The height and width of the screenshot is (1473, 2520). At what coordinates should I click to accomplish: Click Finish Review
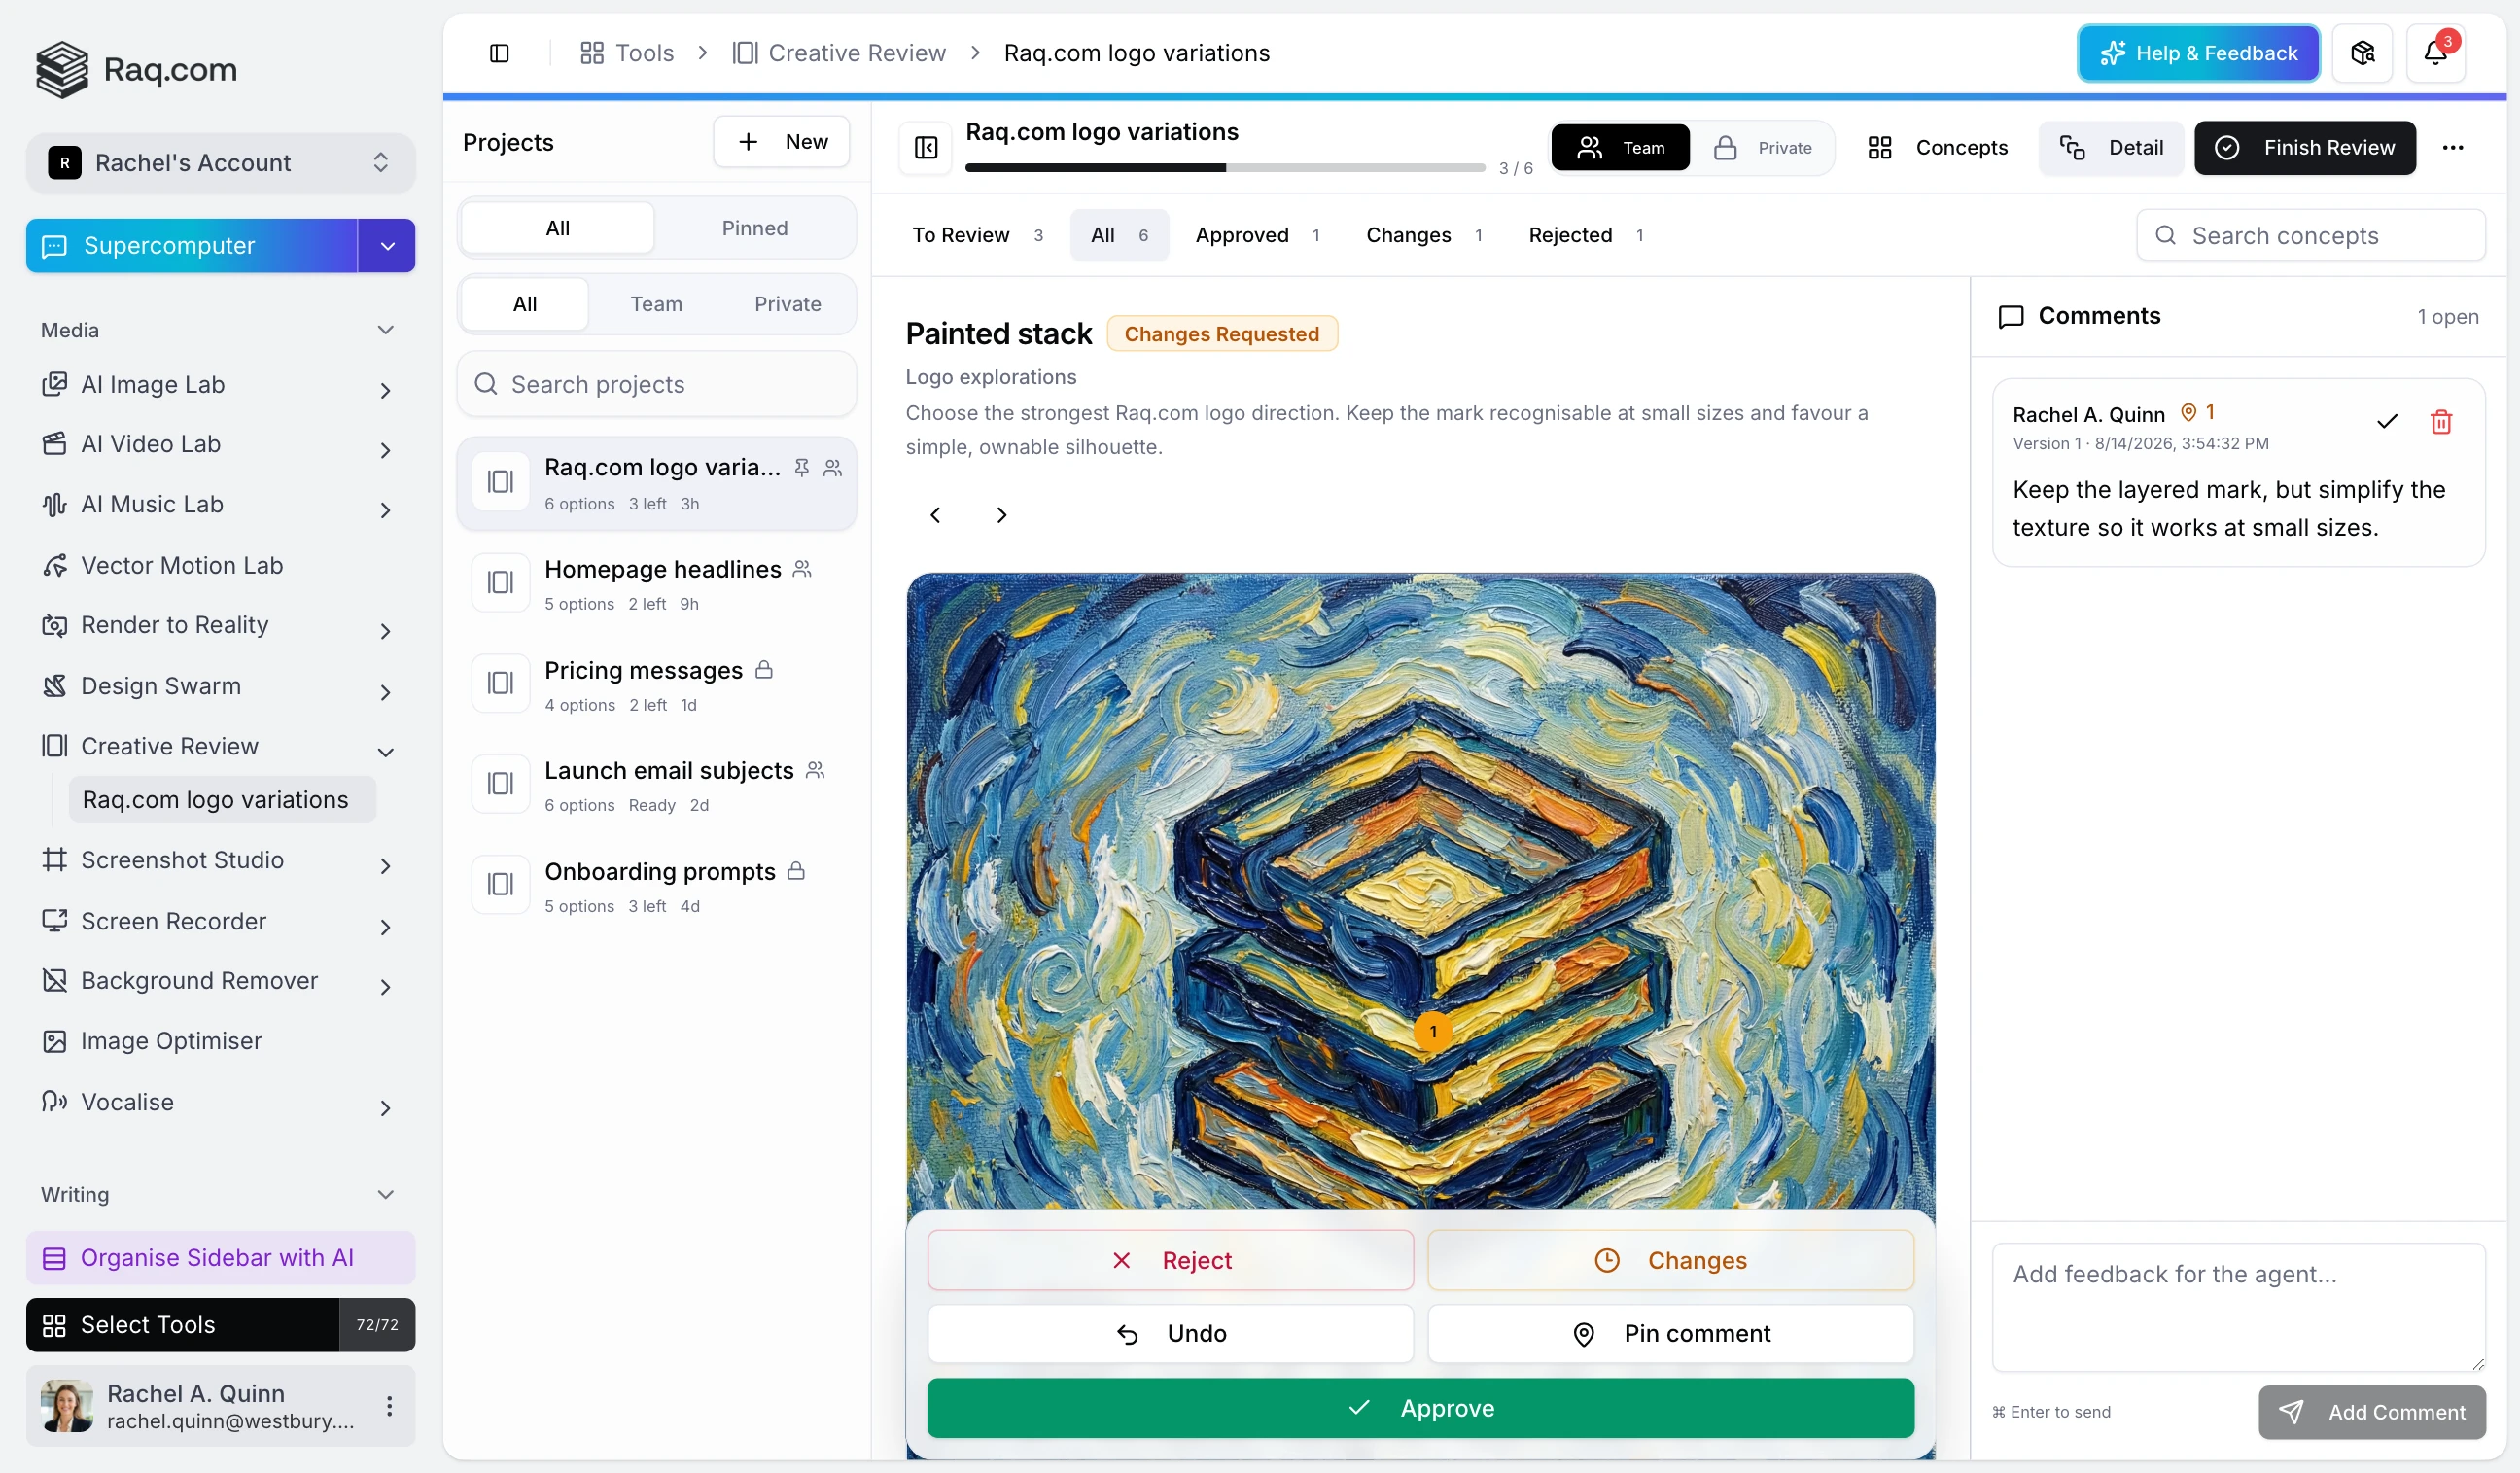[2304, 148]
